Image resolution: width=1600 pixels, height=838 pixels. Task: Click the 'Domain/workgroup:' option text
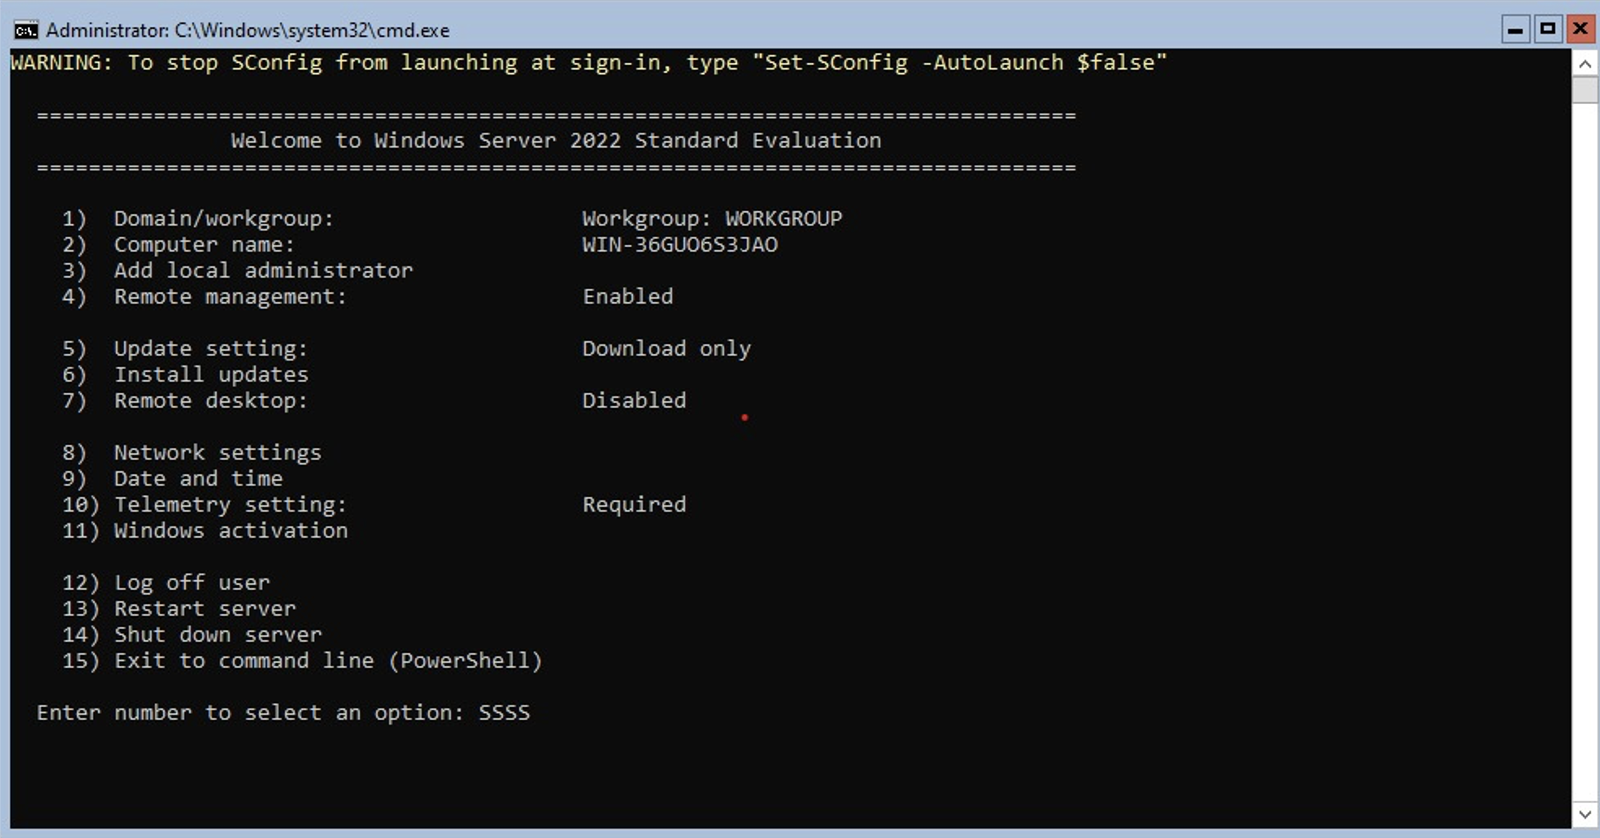tap(223, 219)
